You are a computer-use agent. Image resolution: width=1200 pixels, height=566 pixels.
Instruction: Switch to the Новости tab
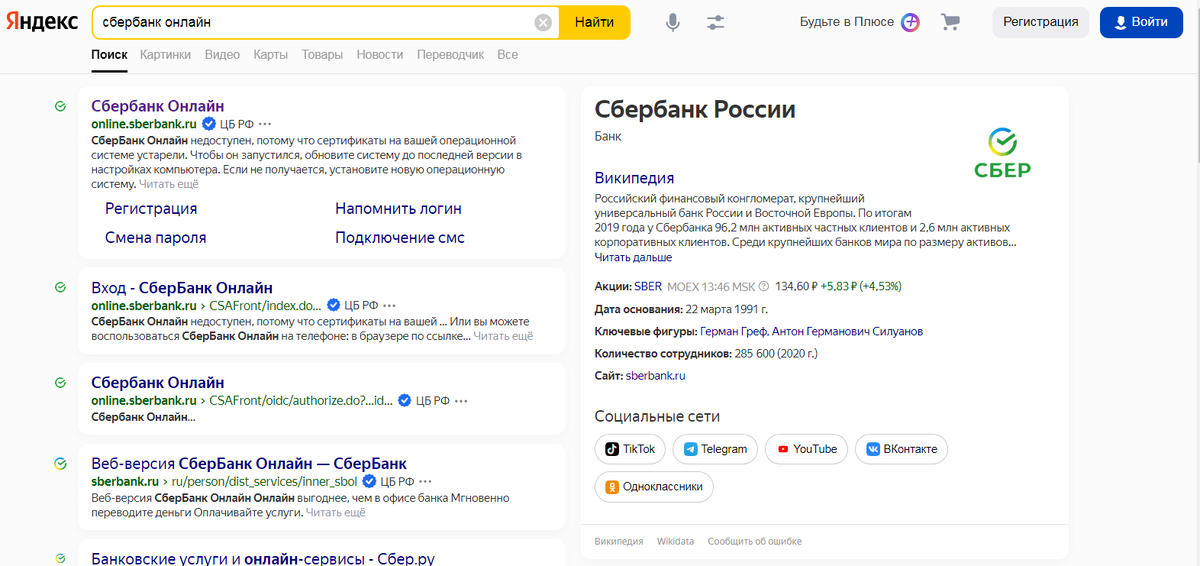coord(380,55)
